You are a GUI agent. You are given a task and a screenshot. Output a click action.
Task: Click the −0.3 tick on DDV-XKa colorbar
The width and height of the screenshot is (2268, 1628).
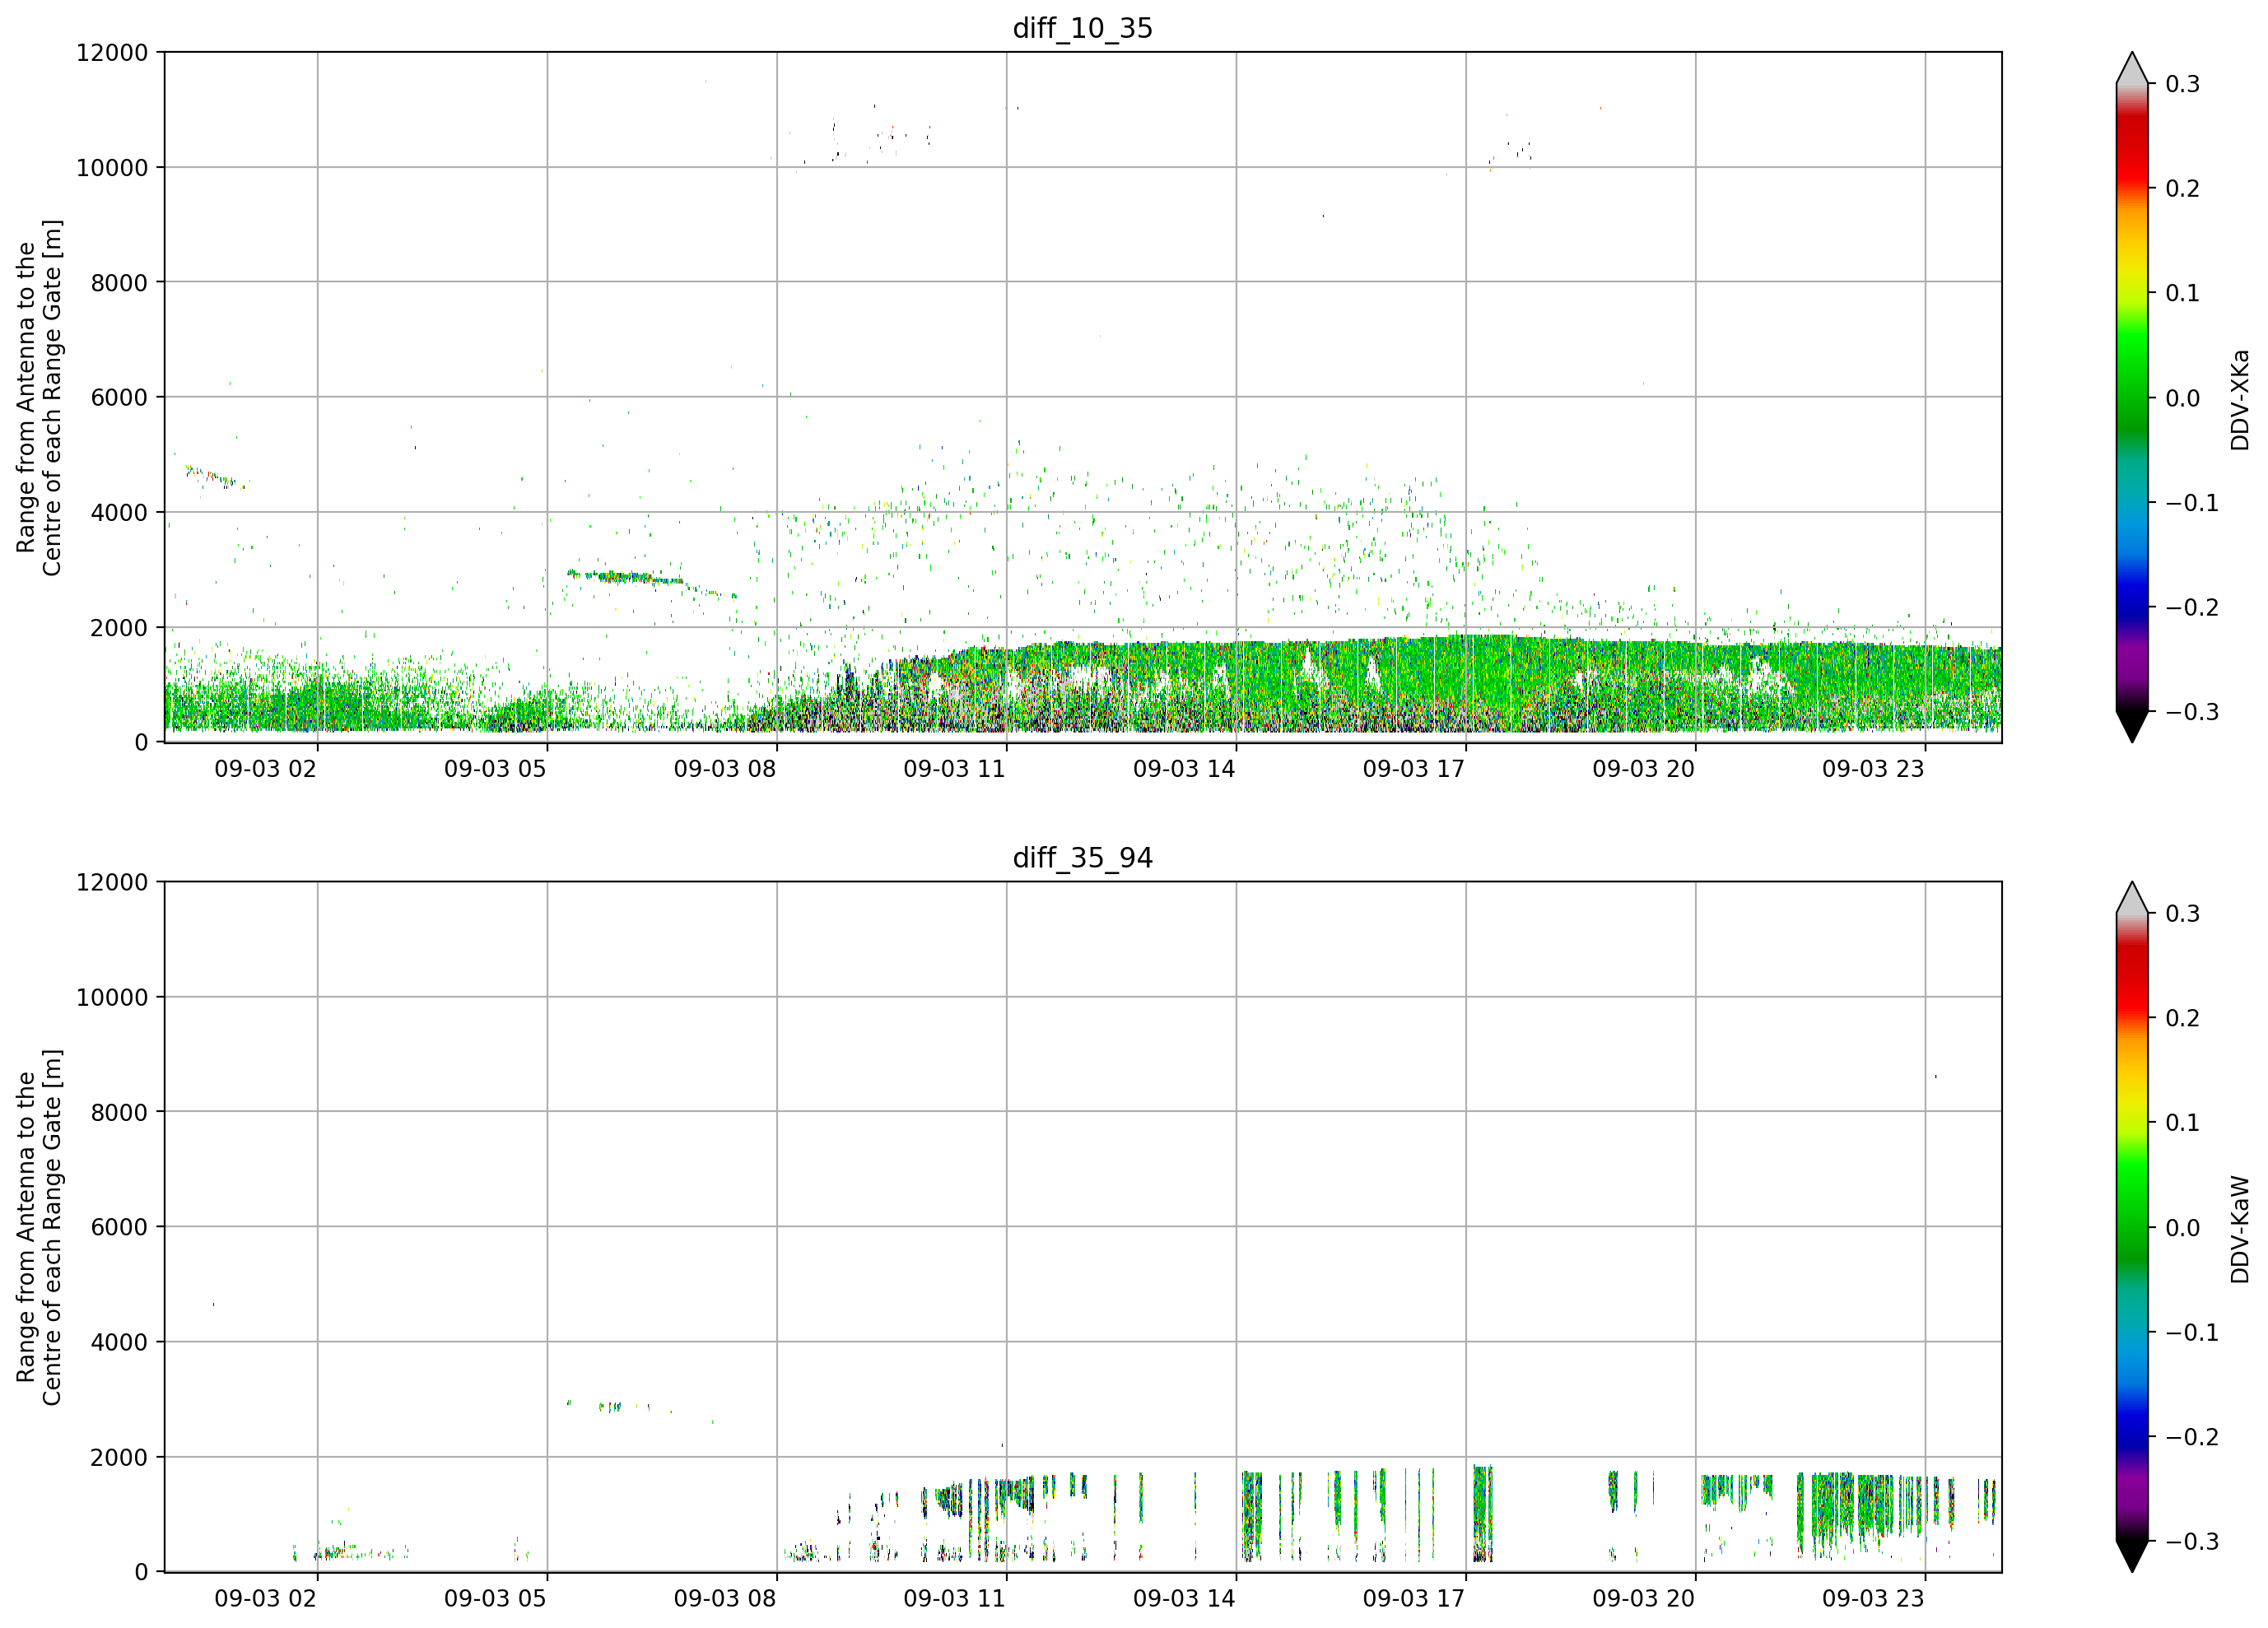click(2192, 712)
